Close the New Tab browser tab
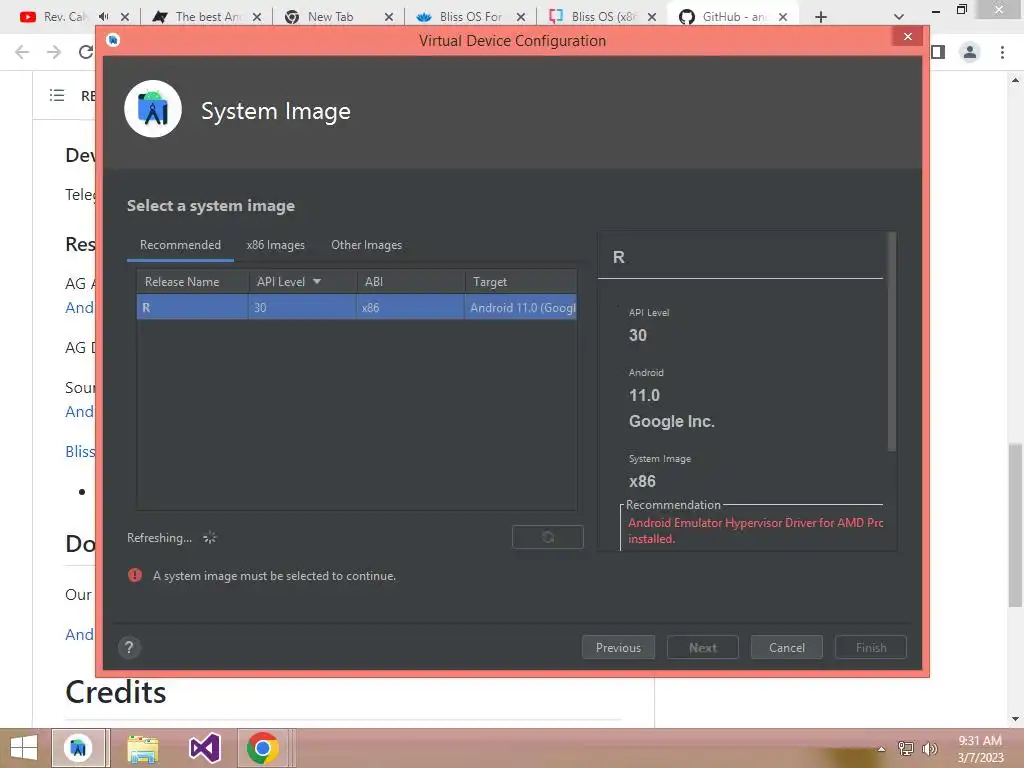This screenshot has height=768, width=1024. tap(389, 17)
